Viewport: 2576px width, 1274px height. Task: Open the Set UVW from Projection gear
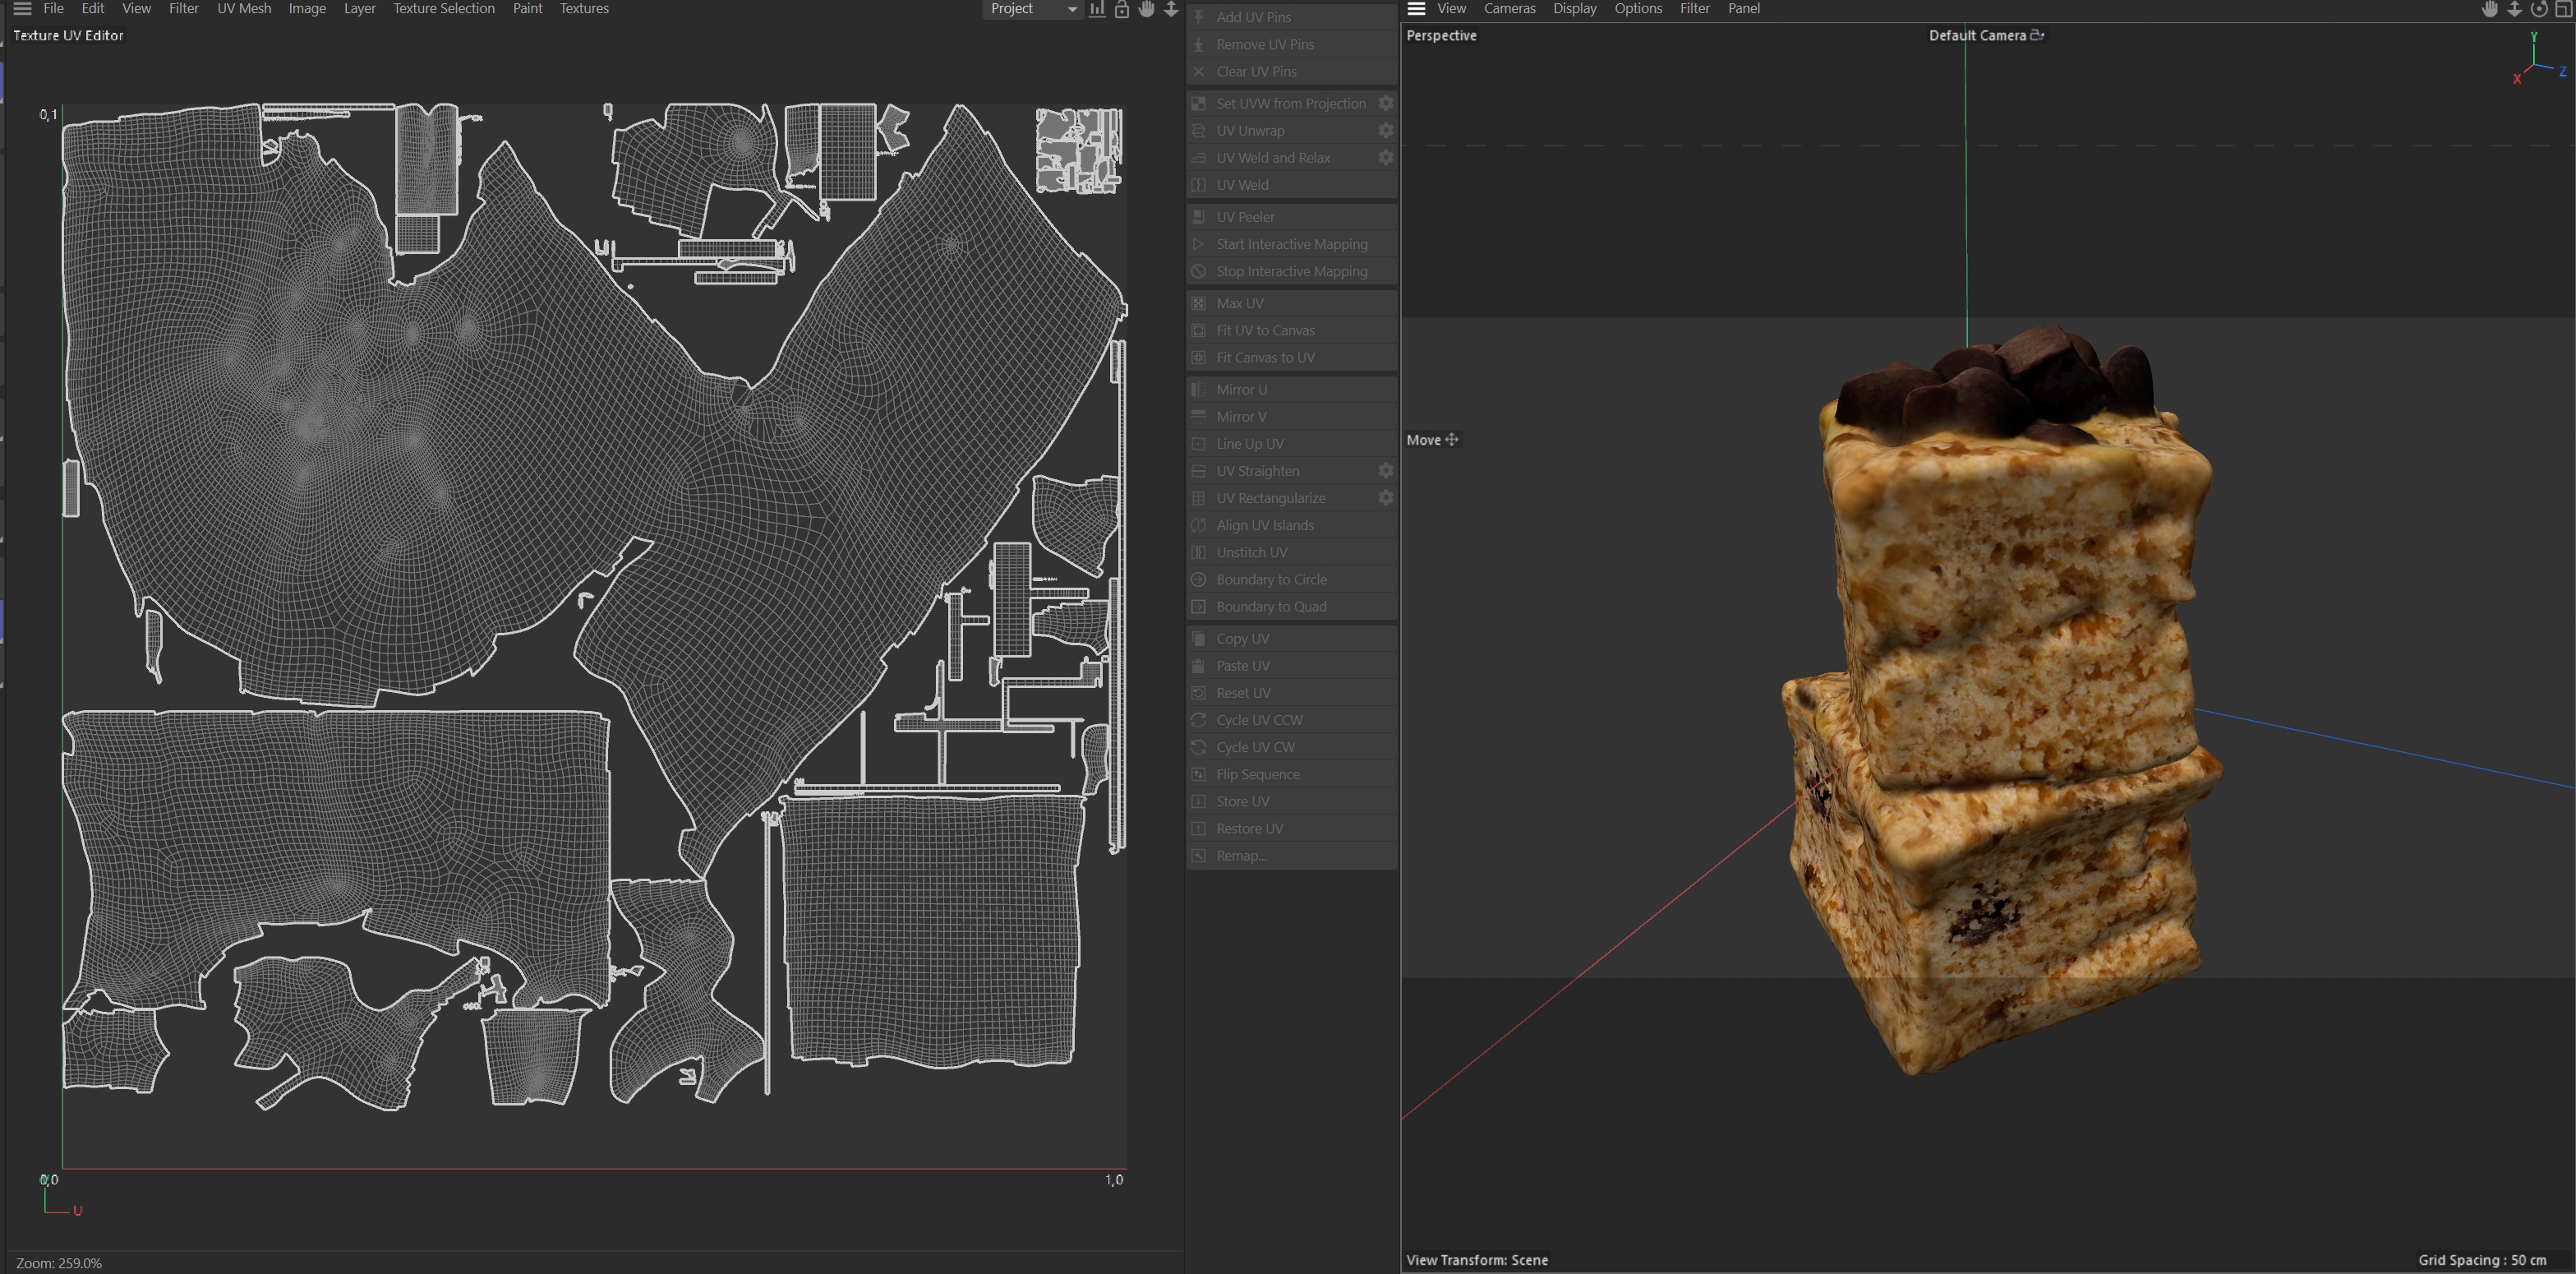click(x=1385, y=104)
